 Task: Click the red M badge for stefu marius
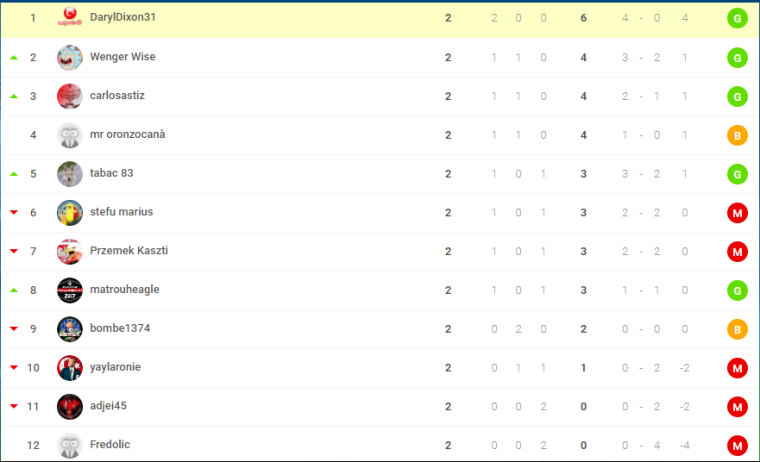pos(737,213)
